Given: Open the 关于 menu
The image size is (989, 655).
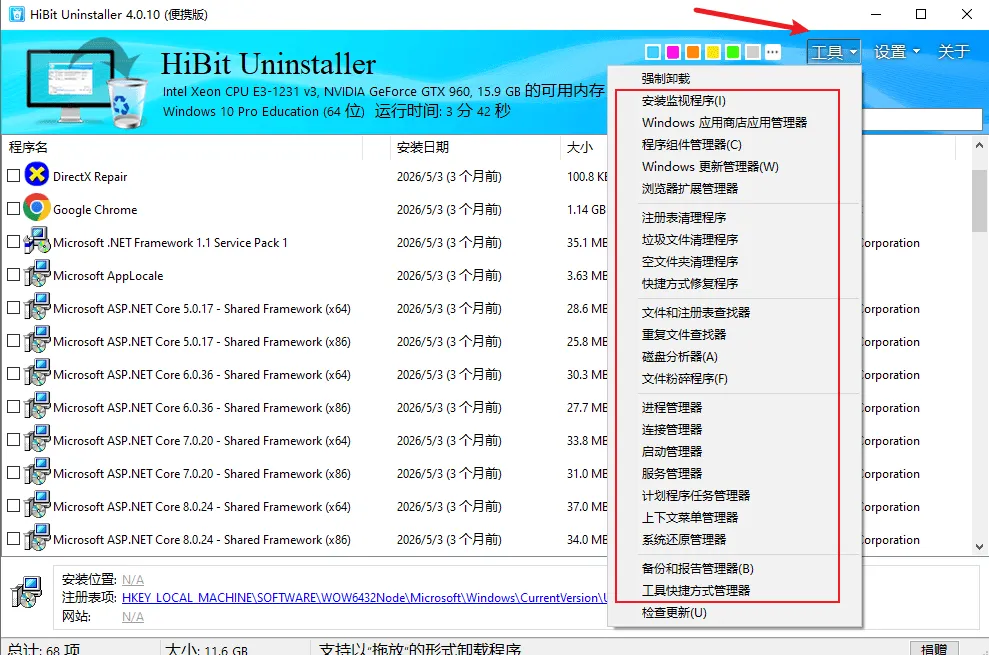Looking at the screenshot, I should click(953, 52).
